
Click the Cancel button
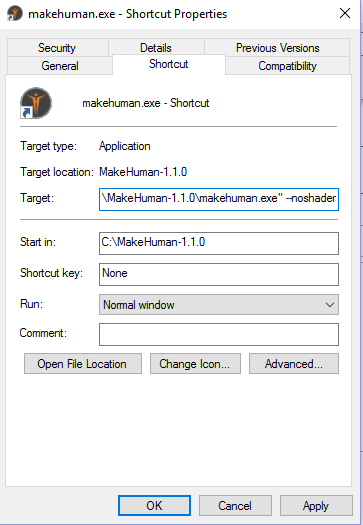click(x=235, y=506)
